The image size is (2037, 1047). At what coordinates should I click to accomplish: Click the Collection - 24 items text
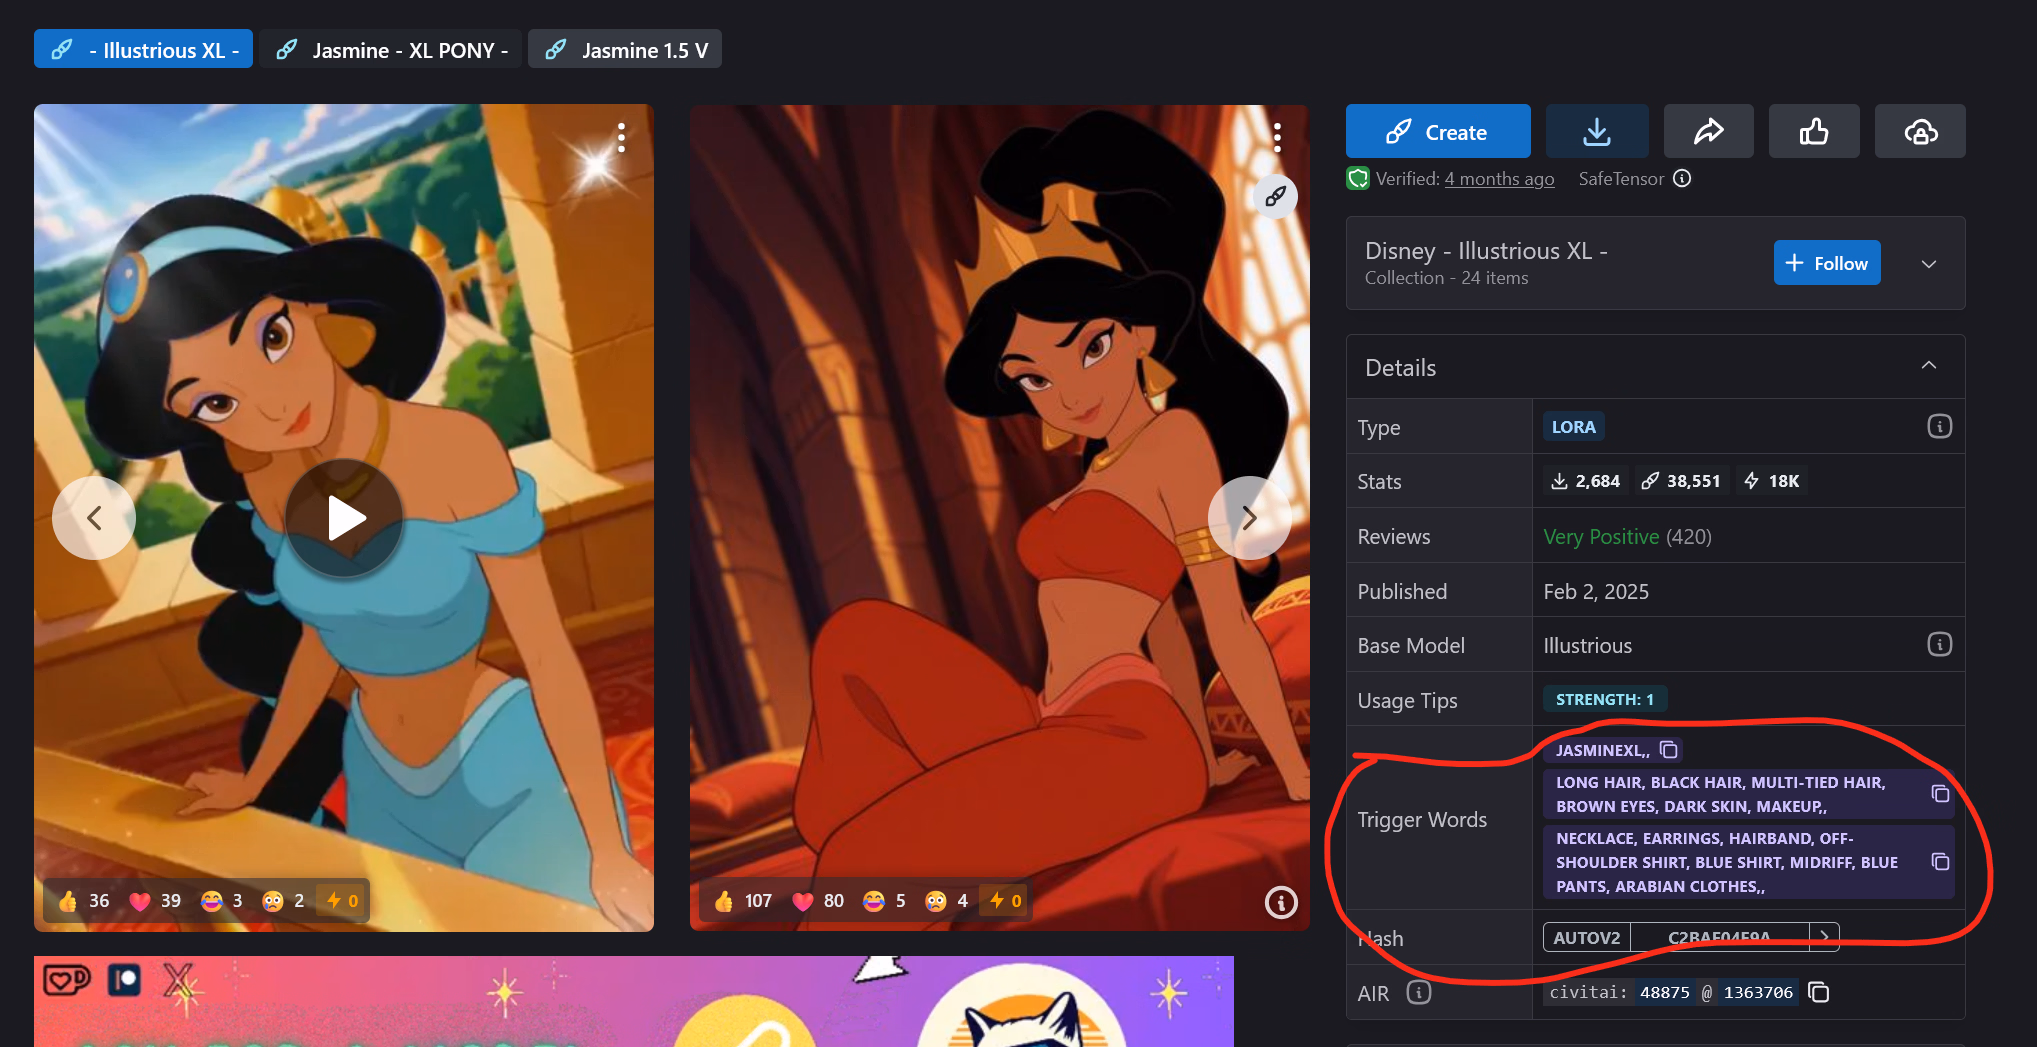(1446, 278)
